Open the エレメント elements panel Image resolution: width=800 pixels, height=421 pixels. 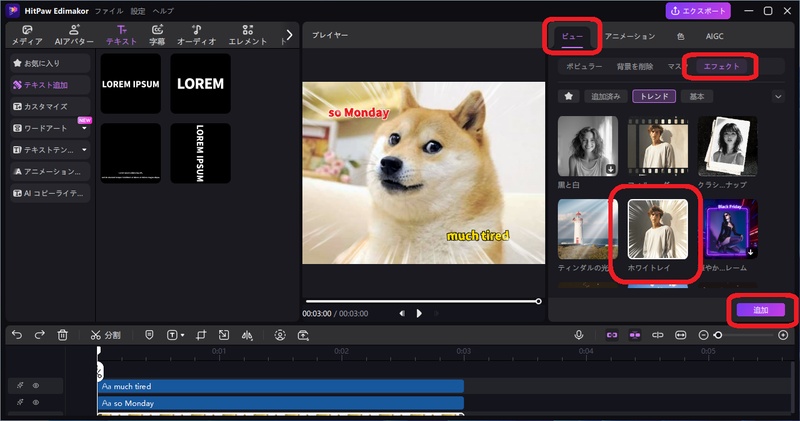247,35
